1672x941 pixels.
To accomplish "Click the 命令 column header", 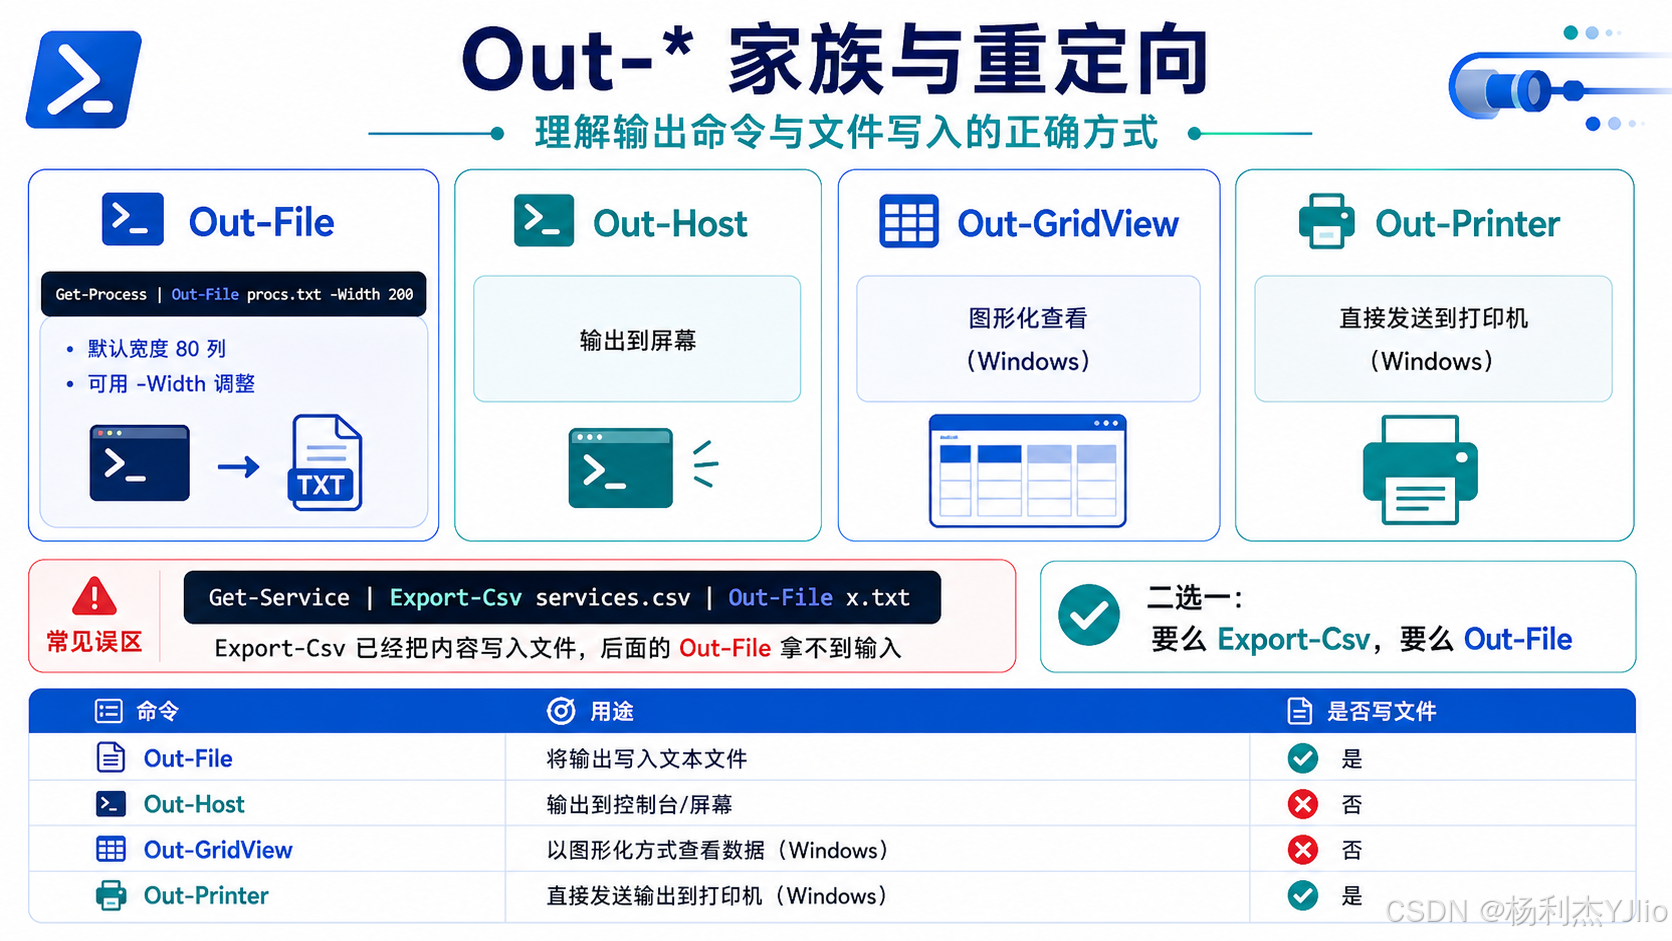I will tap(157, 711).
